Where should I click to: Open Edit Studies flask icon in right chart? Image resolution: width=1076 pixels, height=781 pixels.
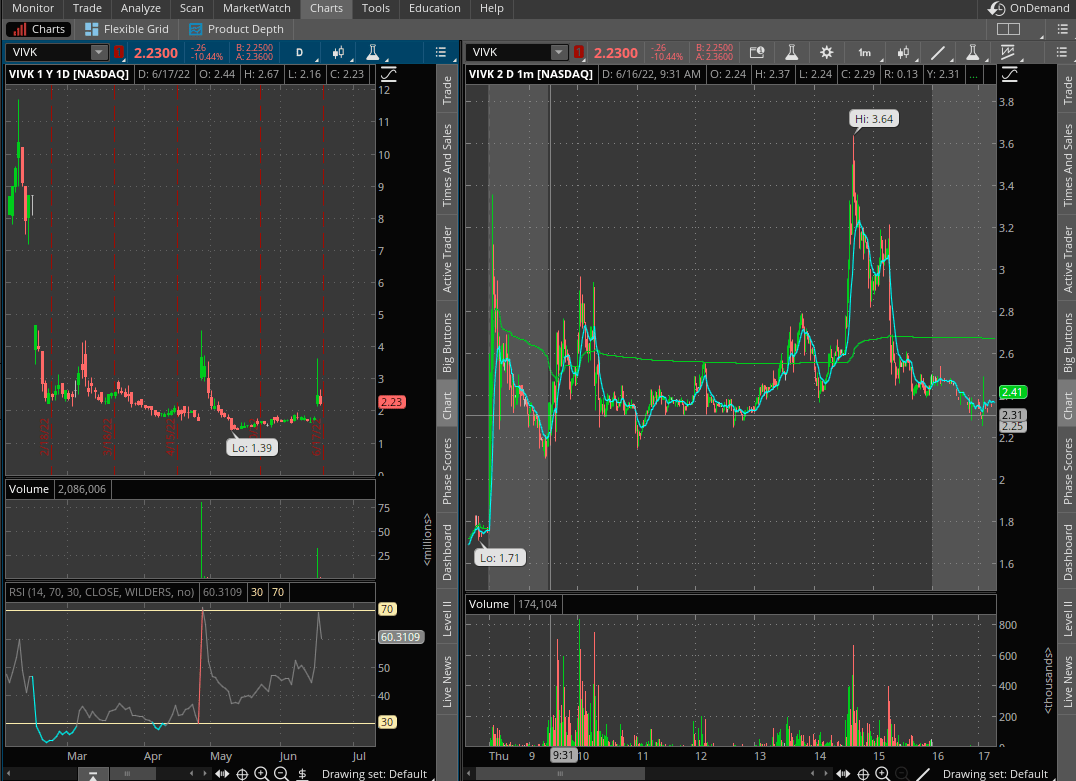[791, 53]
